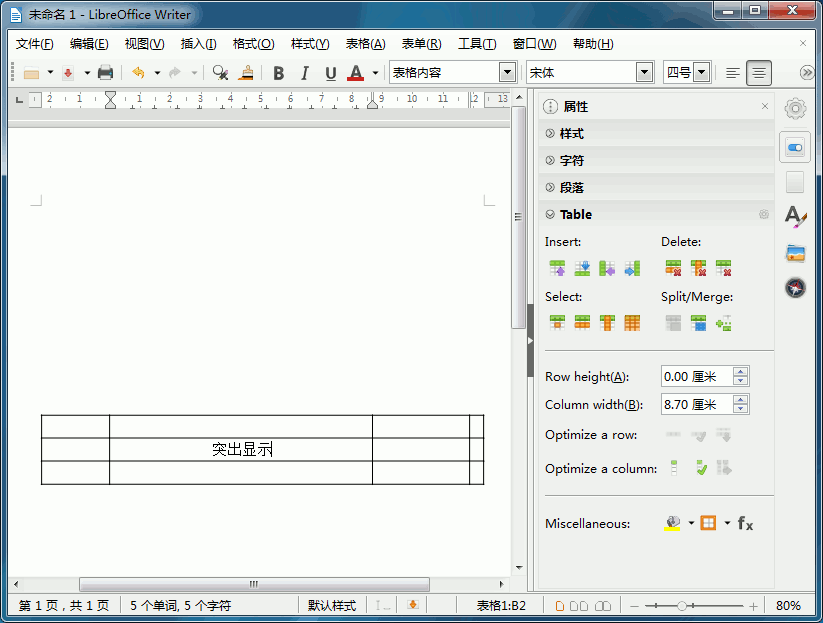The width and height of the screenshot is (823, 623).
Task: Click the Column width input field
Action: coord(696,405)
